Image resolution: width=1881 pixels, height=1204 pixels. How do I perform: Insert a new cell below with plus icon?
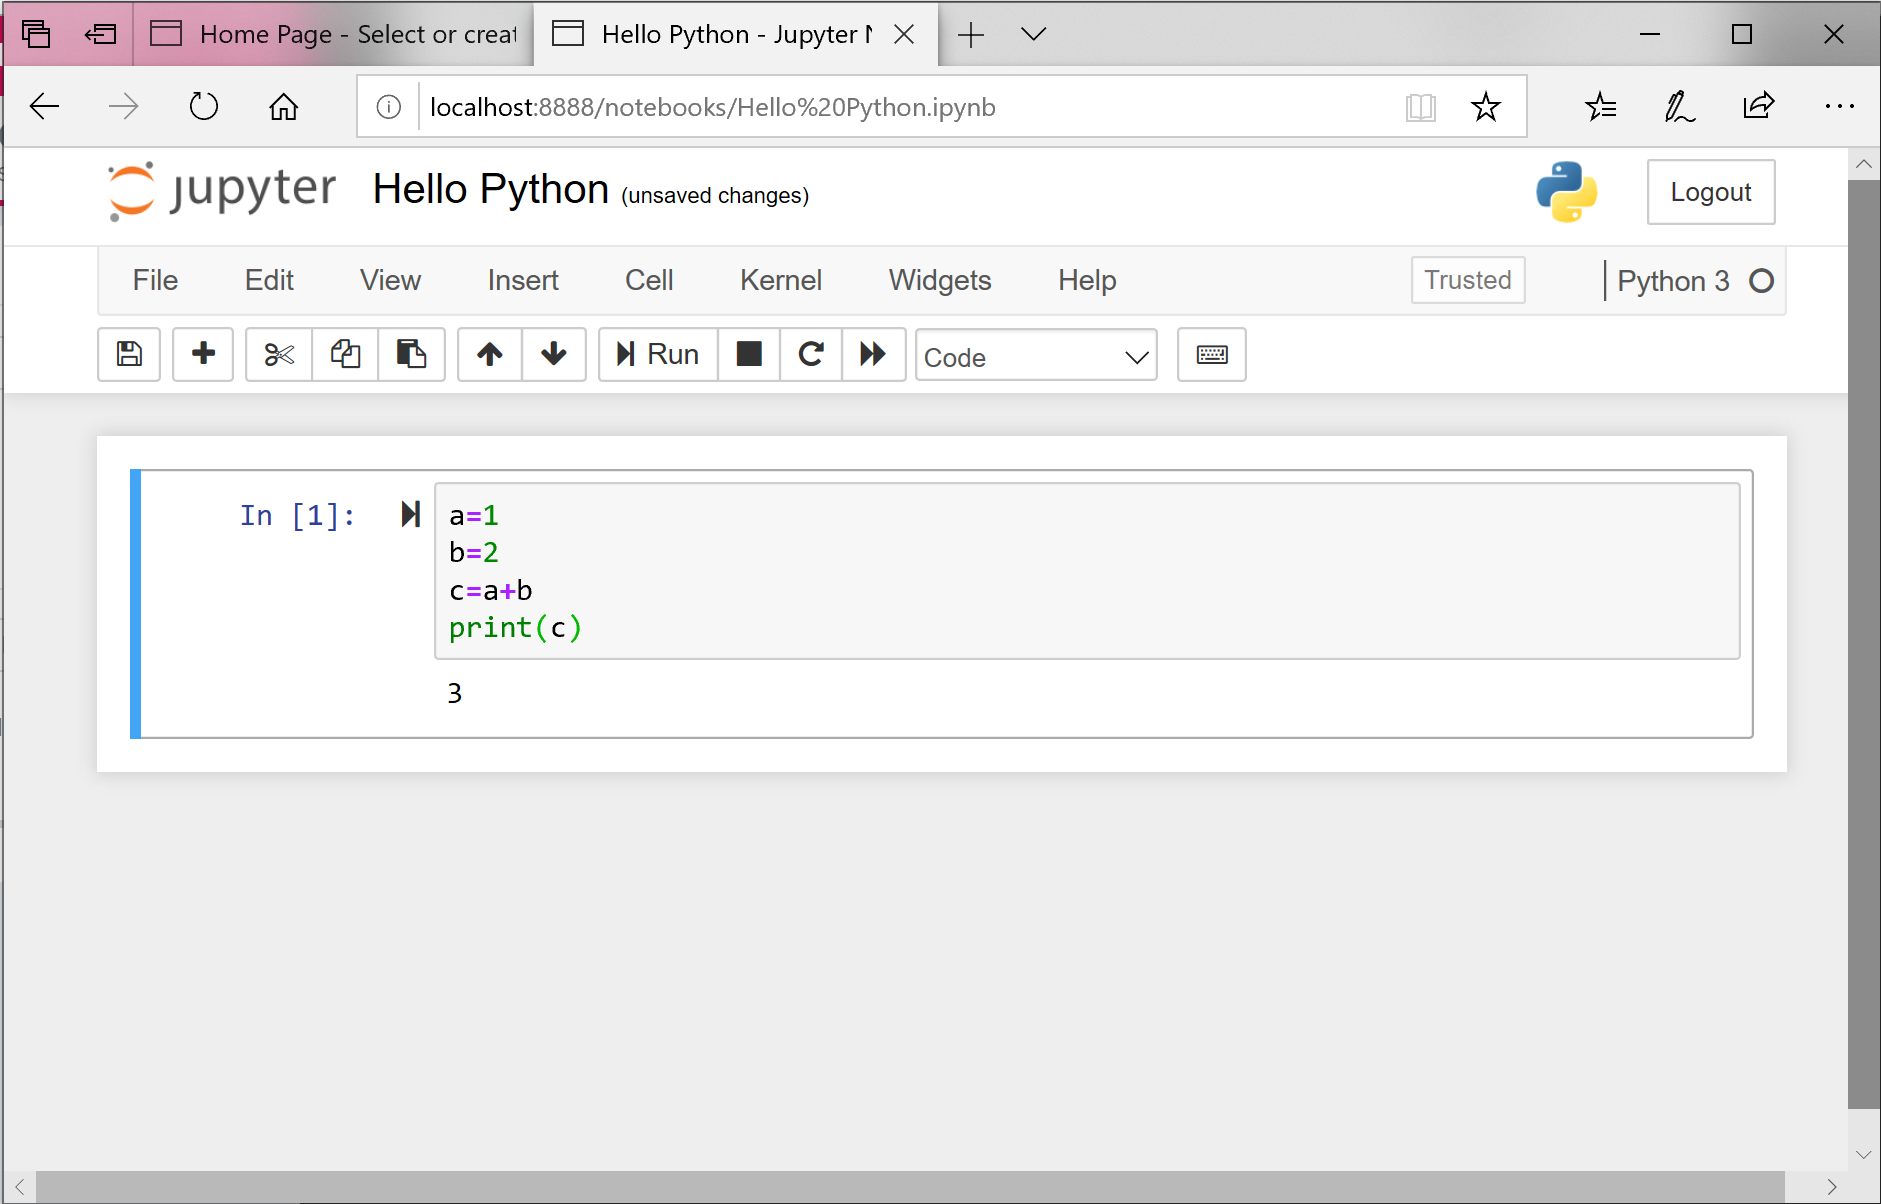[x=203, y=354]
